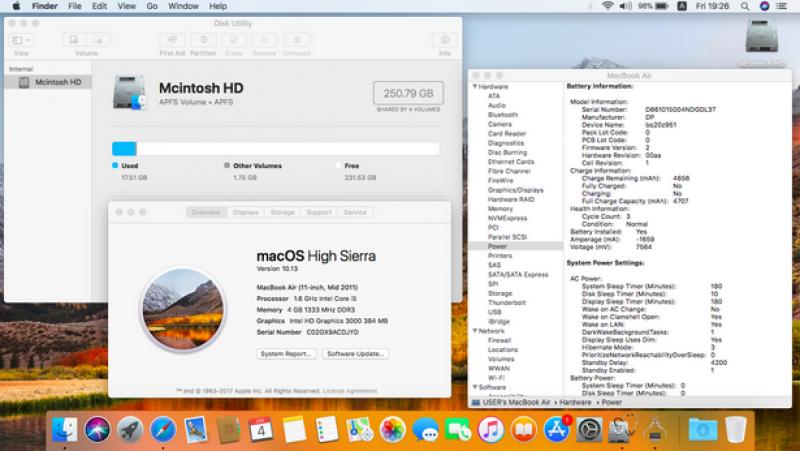This screenshot has width=800, height=451.
Task: Click Disk Utility stethoscope icon in Dock
Action: click(x=622, y=430)
